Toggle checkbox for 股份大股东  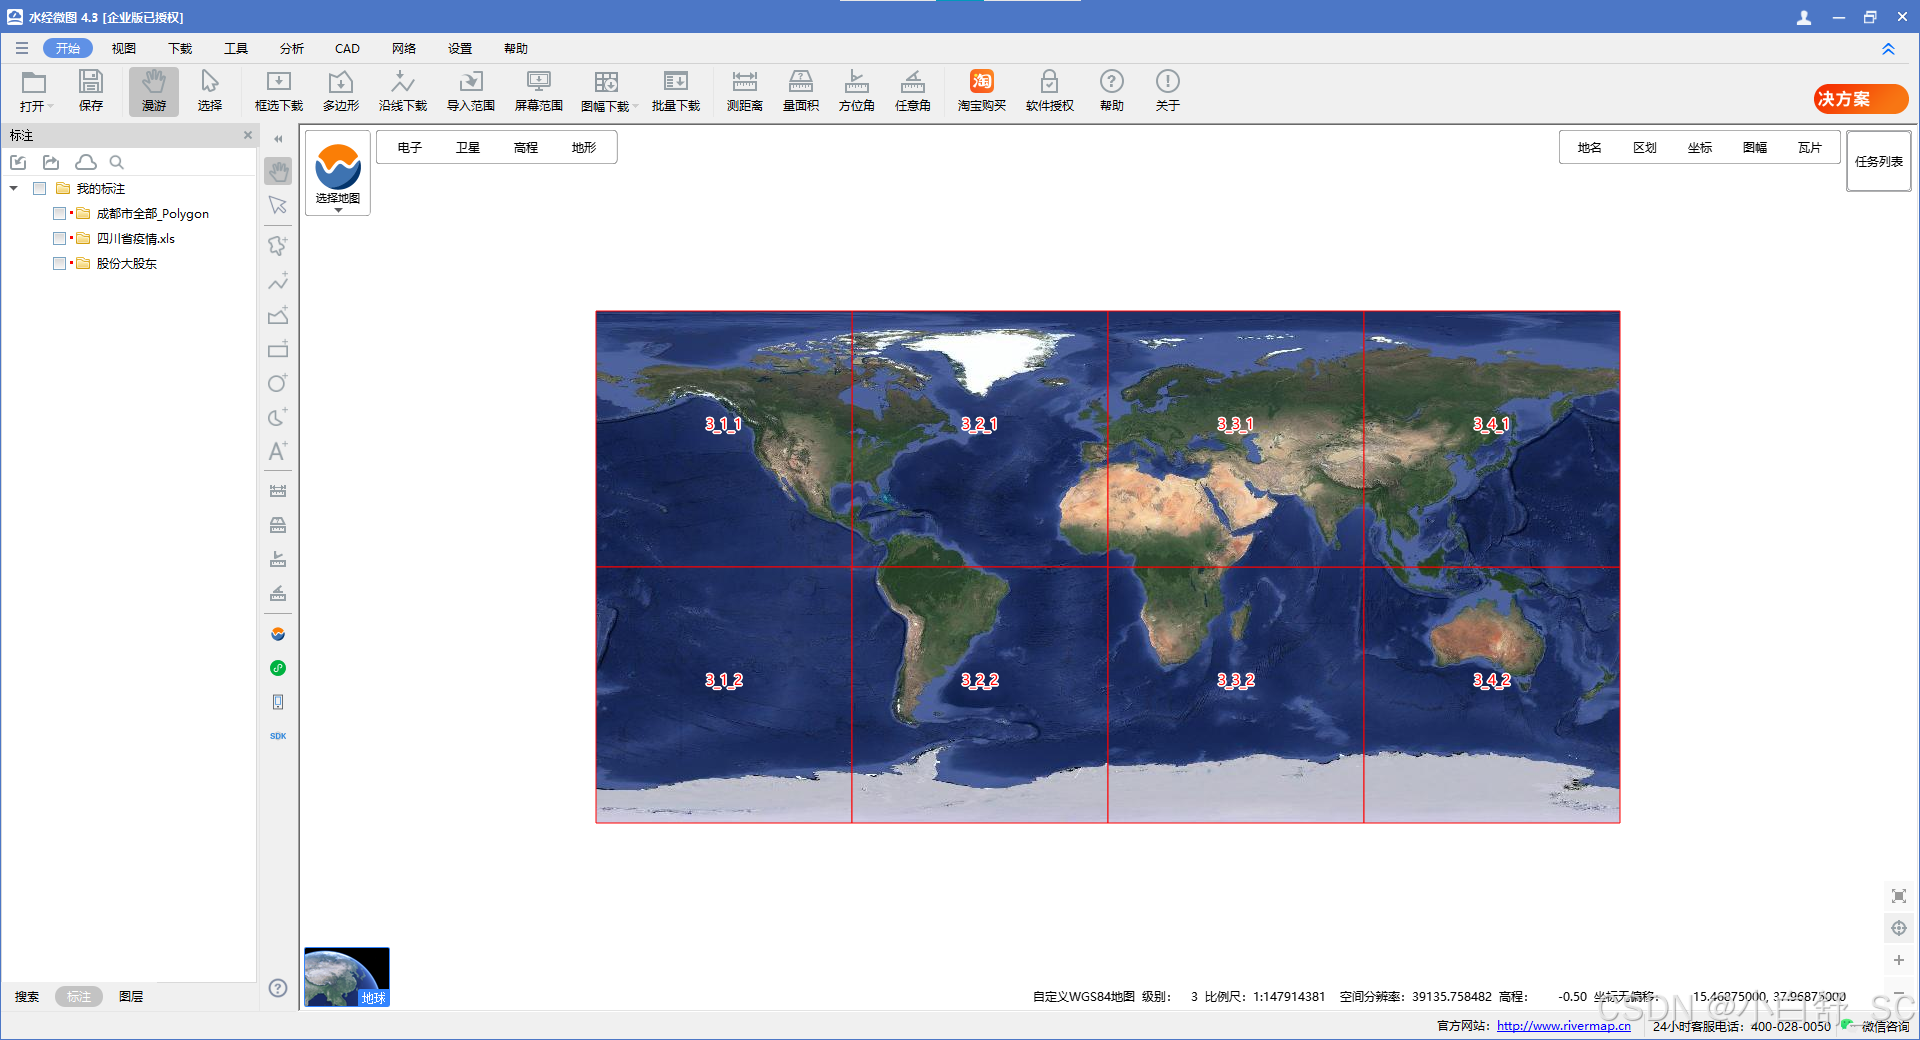click(60, 263)
